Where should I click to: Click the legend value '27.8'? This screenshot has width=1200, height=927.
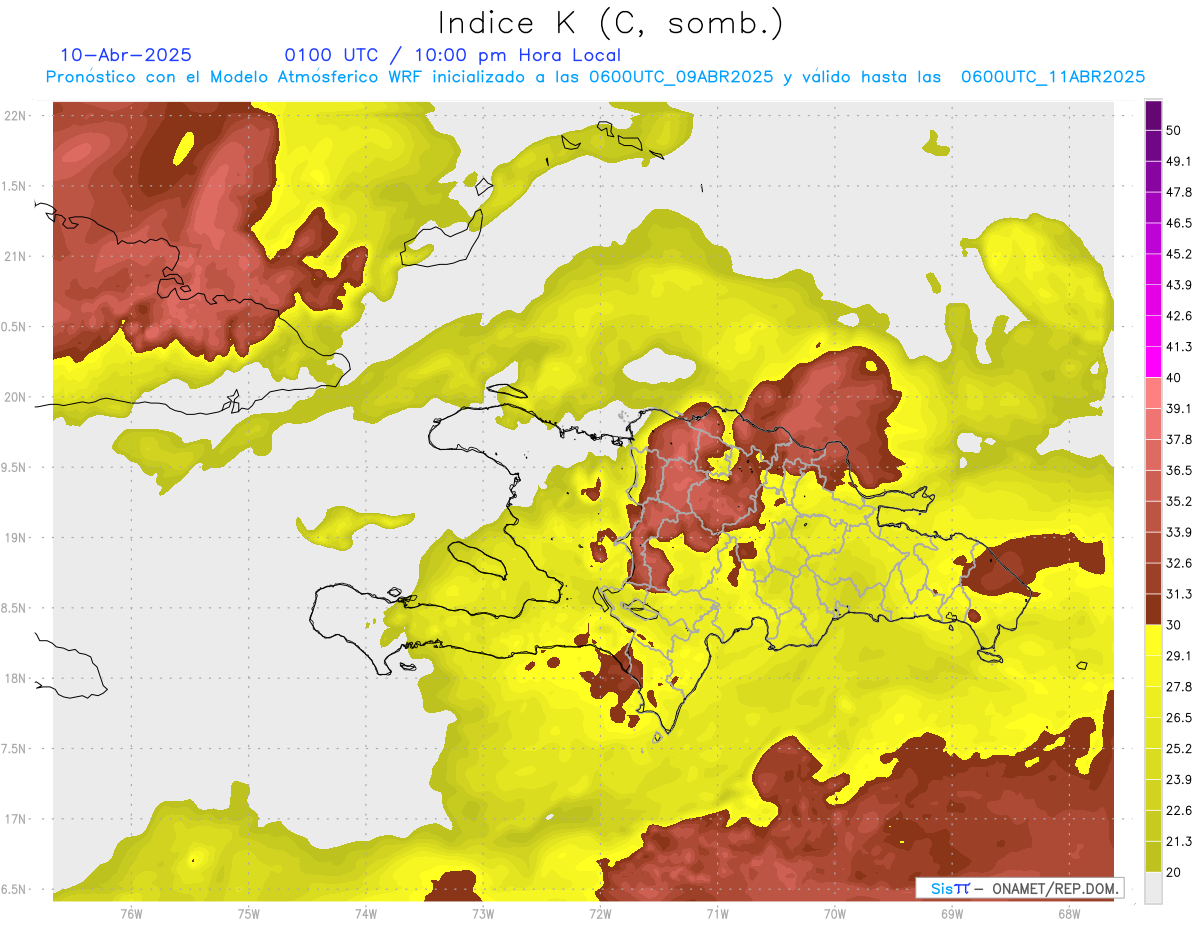tap(1179, 686)
